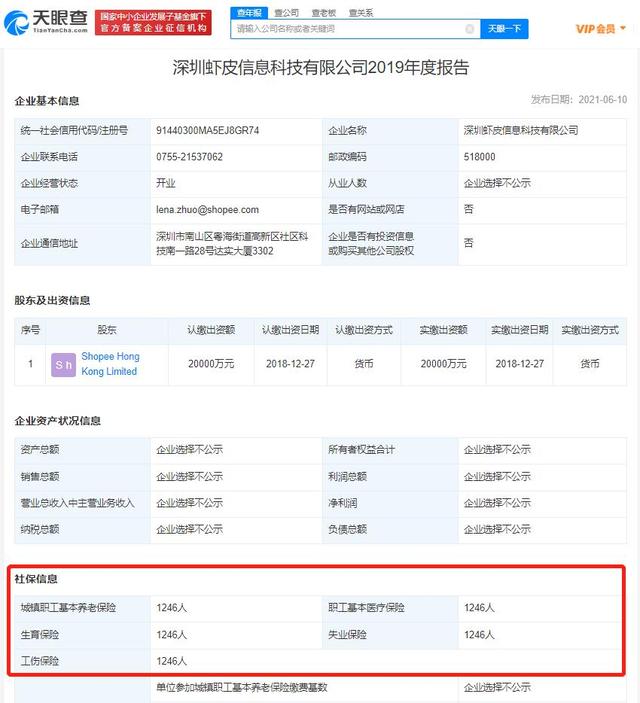Click the 失业保险 label
Viewport: 640px width, 703px height.
[x=347, y=635]
